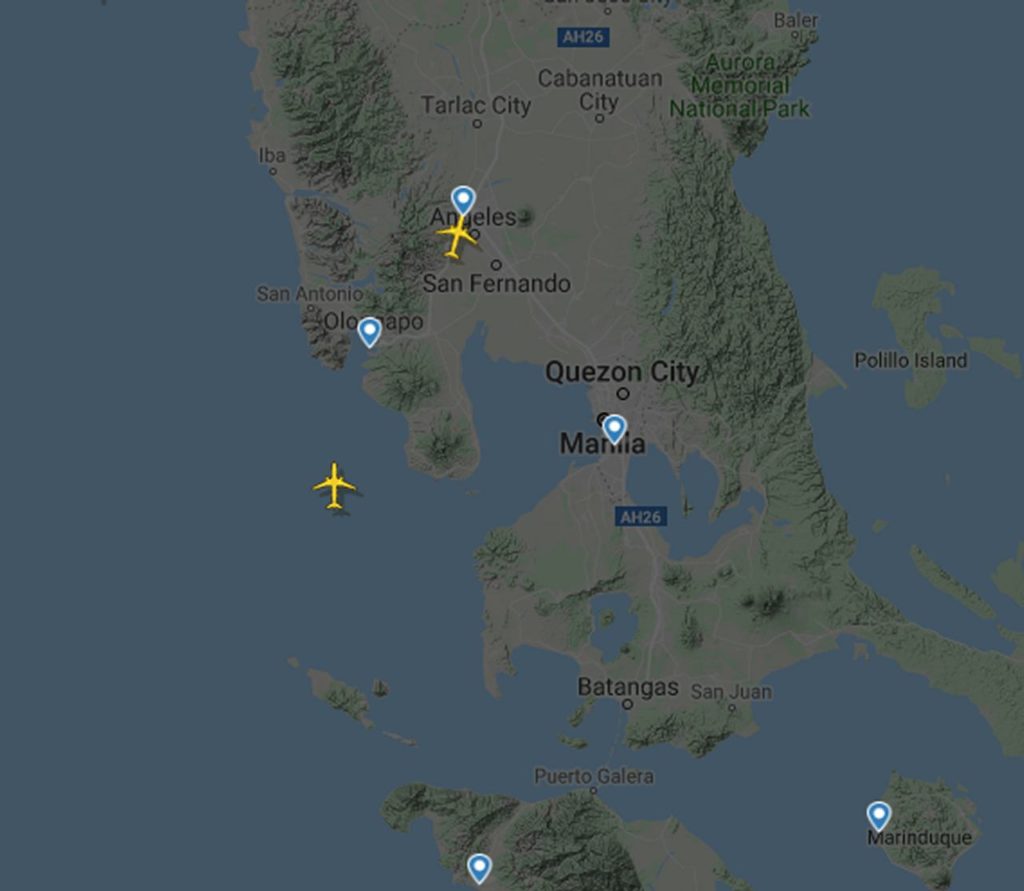Viewport: 1024px width, 891px height.
Task: Open the Marinduque airport pin
Action: click(x=878, y=817)
